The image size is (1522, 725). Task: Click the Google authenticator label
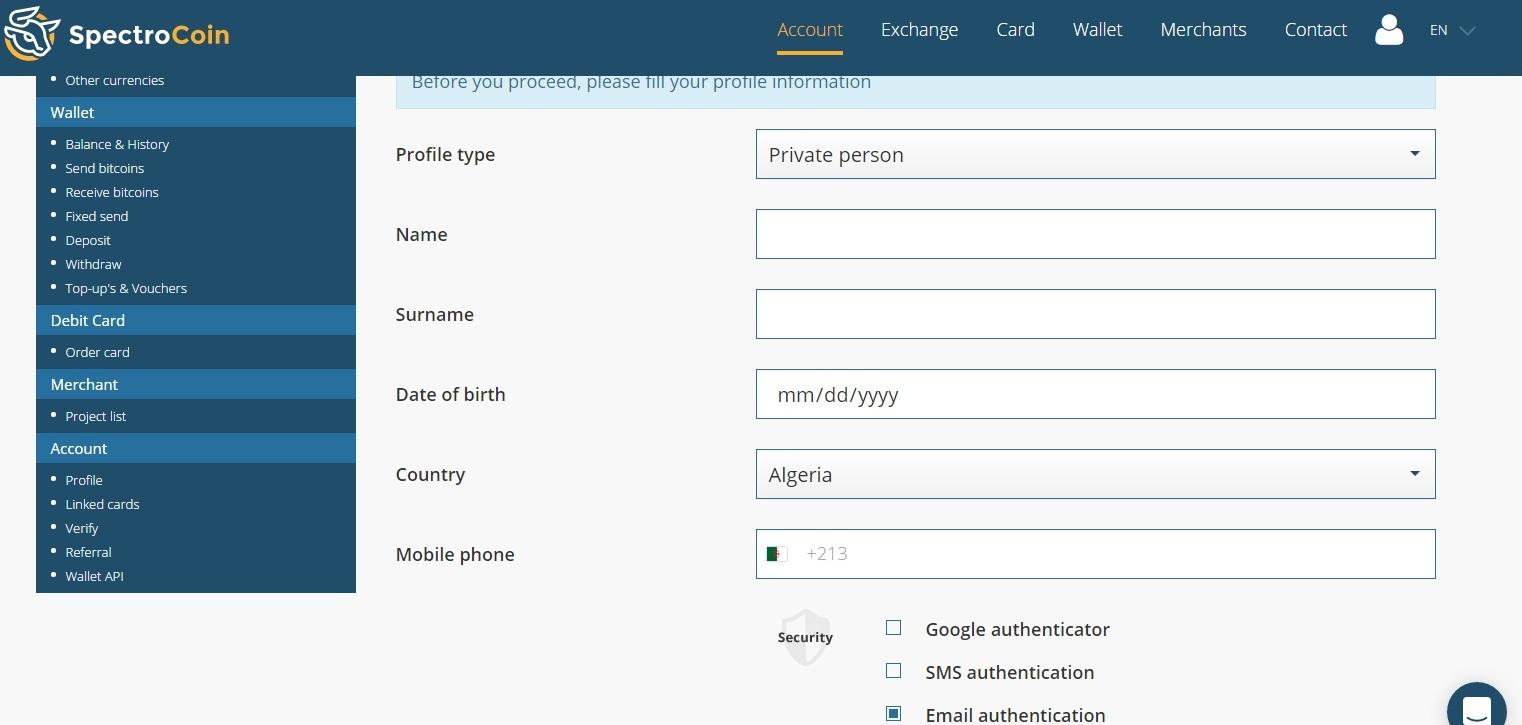[x=1017, y=629]
